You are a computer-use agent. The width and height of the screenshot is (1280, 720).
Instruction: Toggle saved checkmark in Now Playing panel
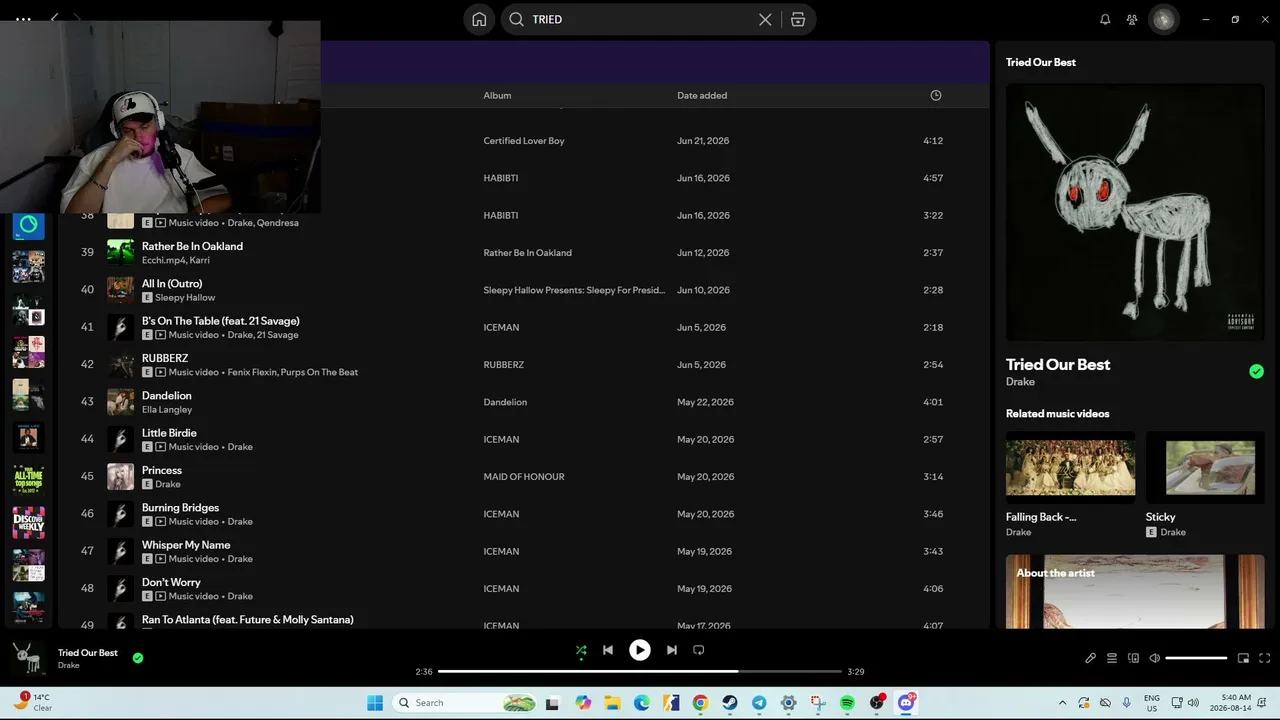click(x=1256, y=372)
